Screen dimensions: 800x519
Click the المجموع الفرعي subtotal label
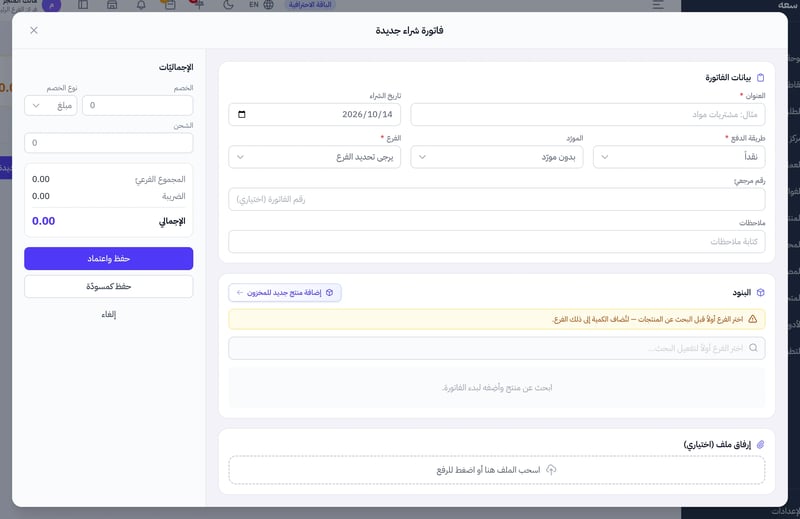click(x=160, y=179)
